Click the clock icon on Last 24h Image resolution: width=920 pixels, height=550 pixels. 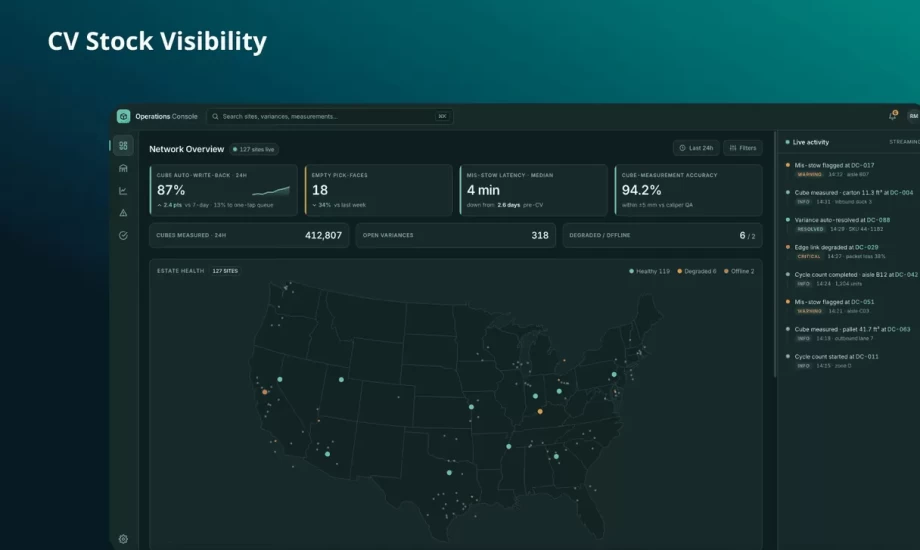click(x=682, y=148)
